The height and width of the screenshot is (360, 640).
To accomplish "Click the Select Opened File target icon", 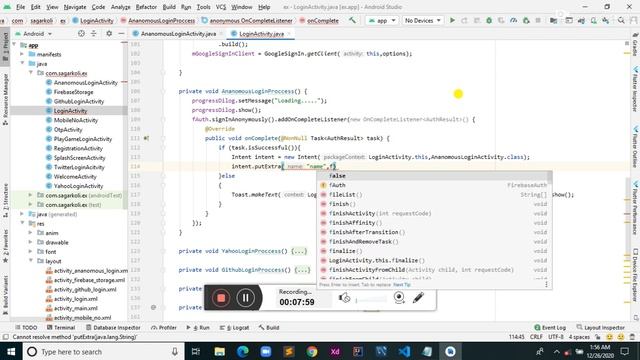I will pos(81,33).
